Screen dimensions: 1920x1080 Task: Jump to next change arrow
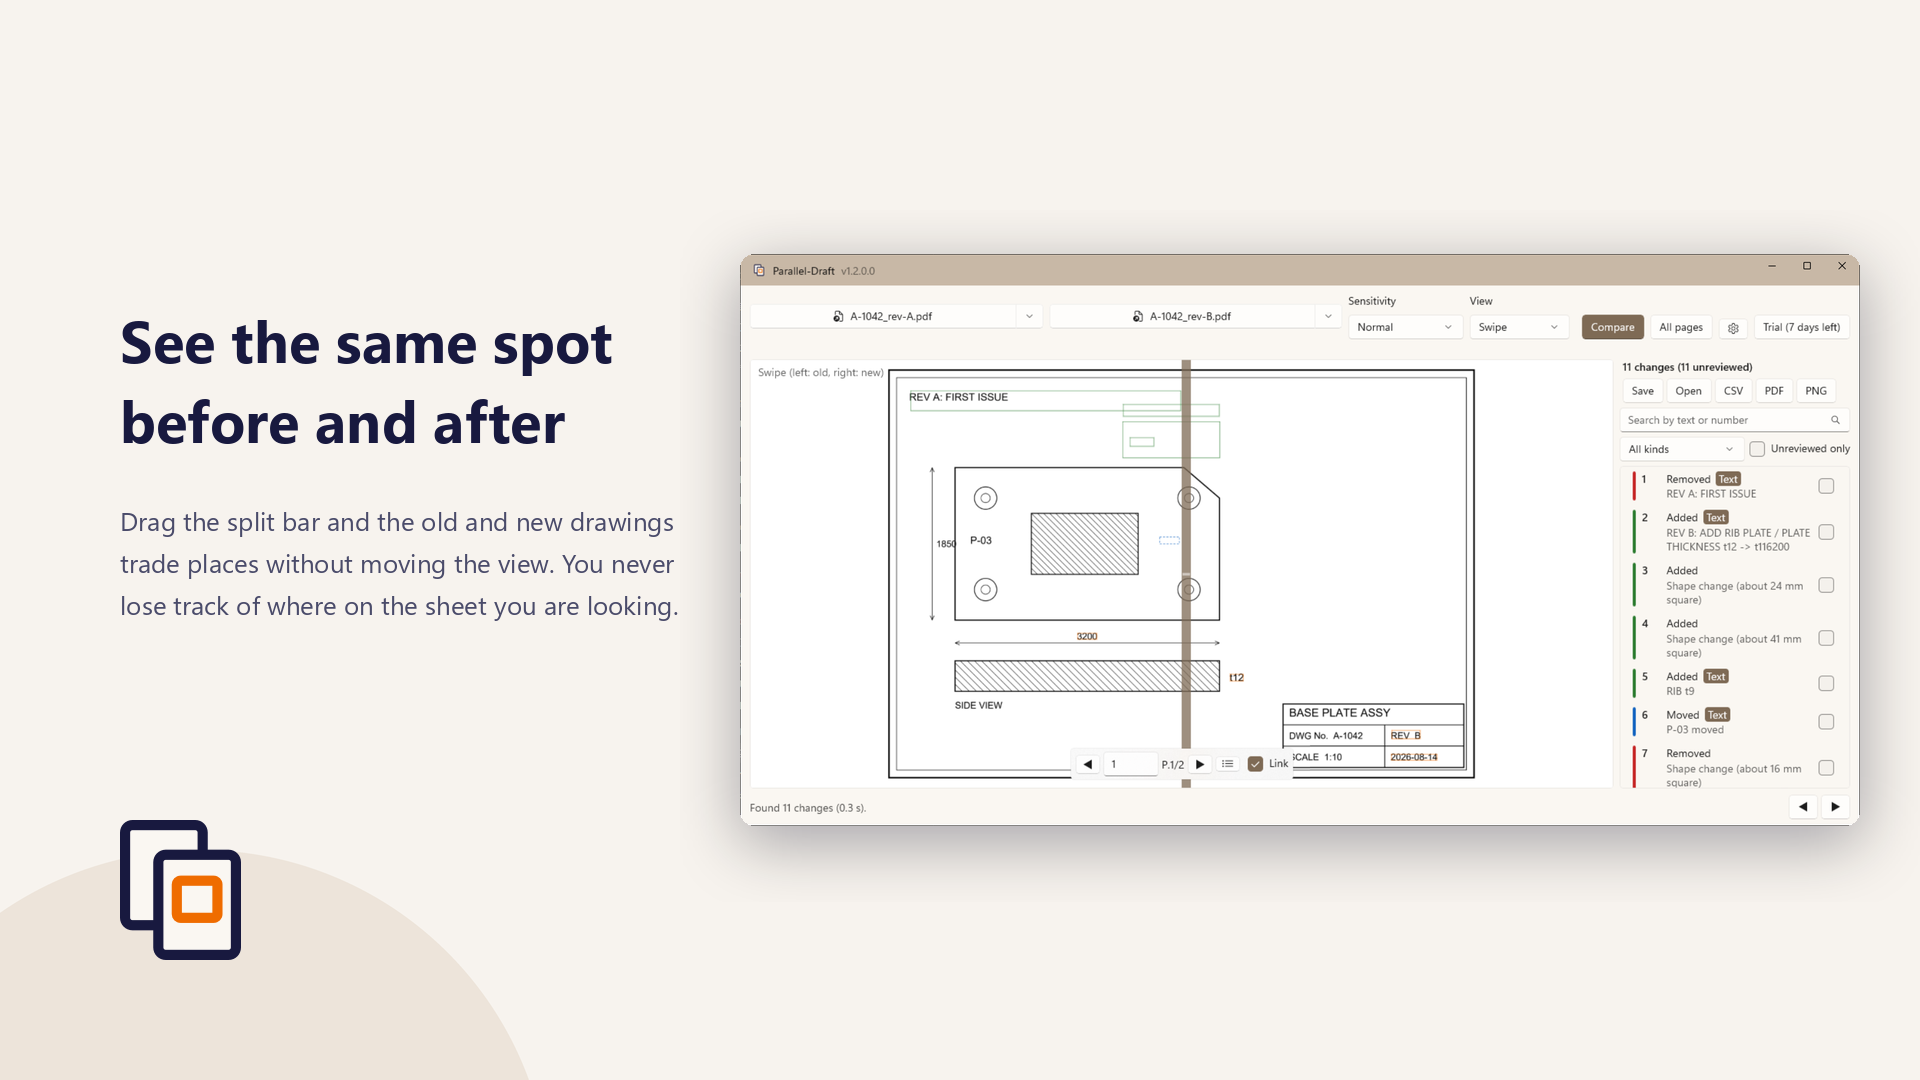(x=1835, y=807)
